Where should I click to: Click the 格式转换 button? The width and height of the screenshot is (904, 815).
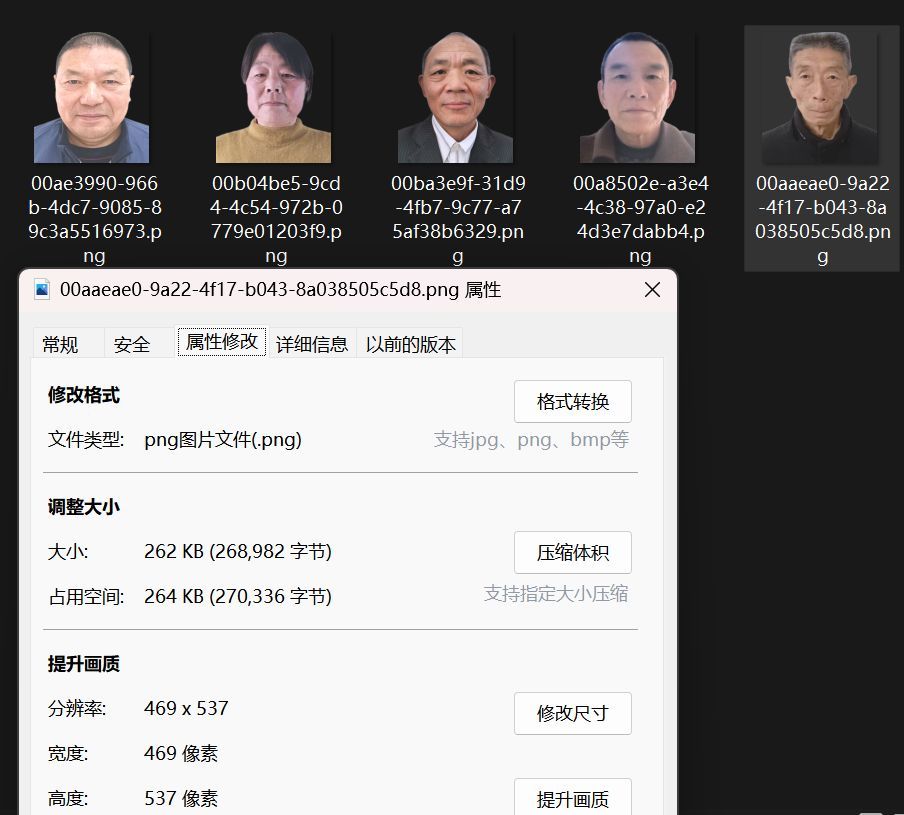[x=572, y=402]
